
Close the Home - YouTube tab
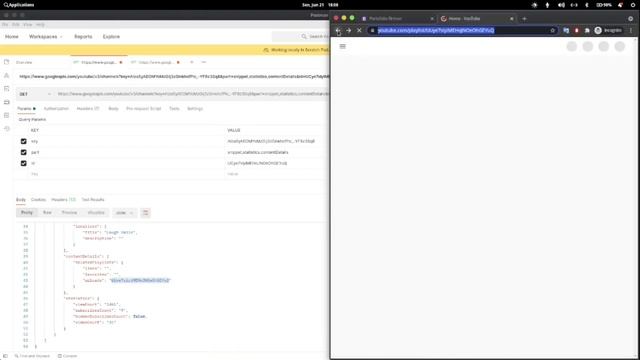pos(511,18)
